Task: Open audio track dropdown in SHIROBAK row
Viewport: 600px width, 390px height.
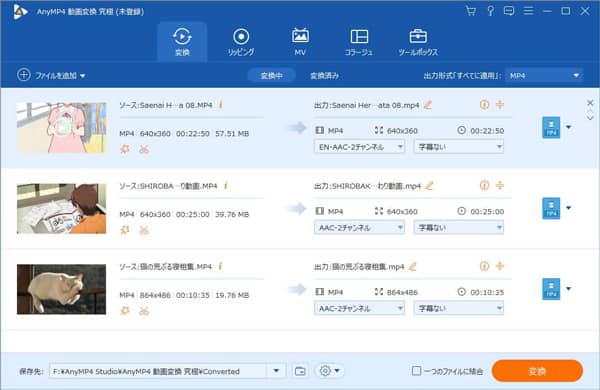Action: click(x=359, y=228)
